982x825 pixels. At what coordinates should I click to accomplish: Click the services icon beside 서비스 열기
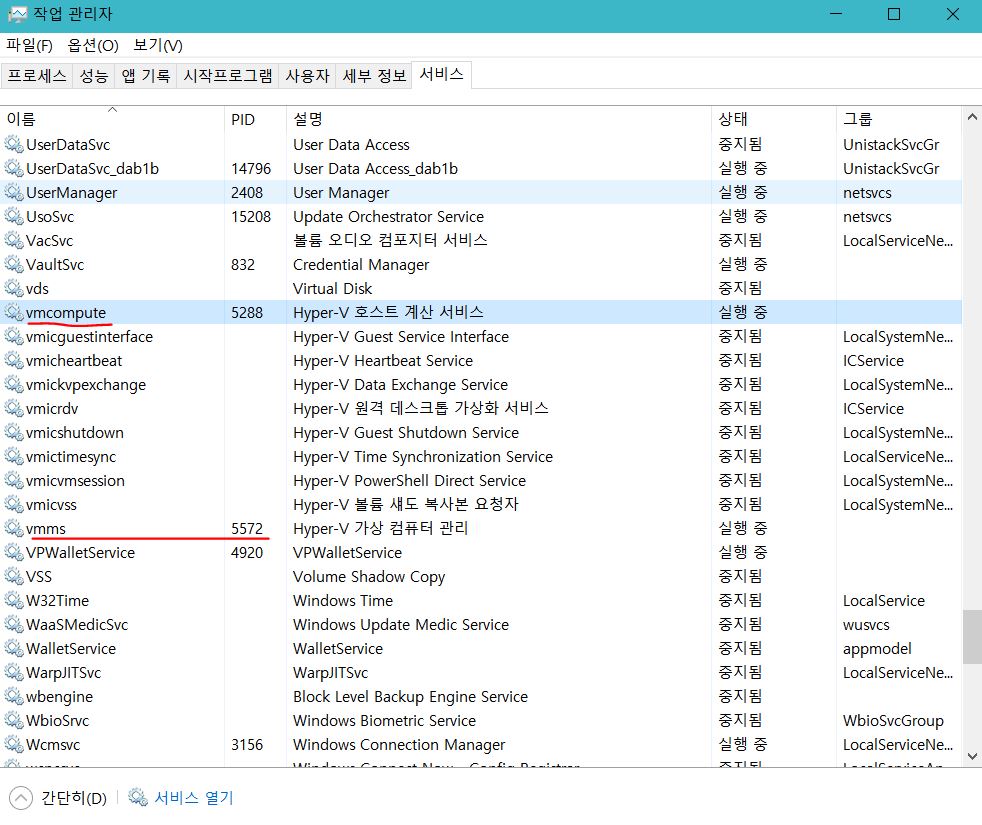pyautogui.click(x=137, y=797)
